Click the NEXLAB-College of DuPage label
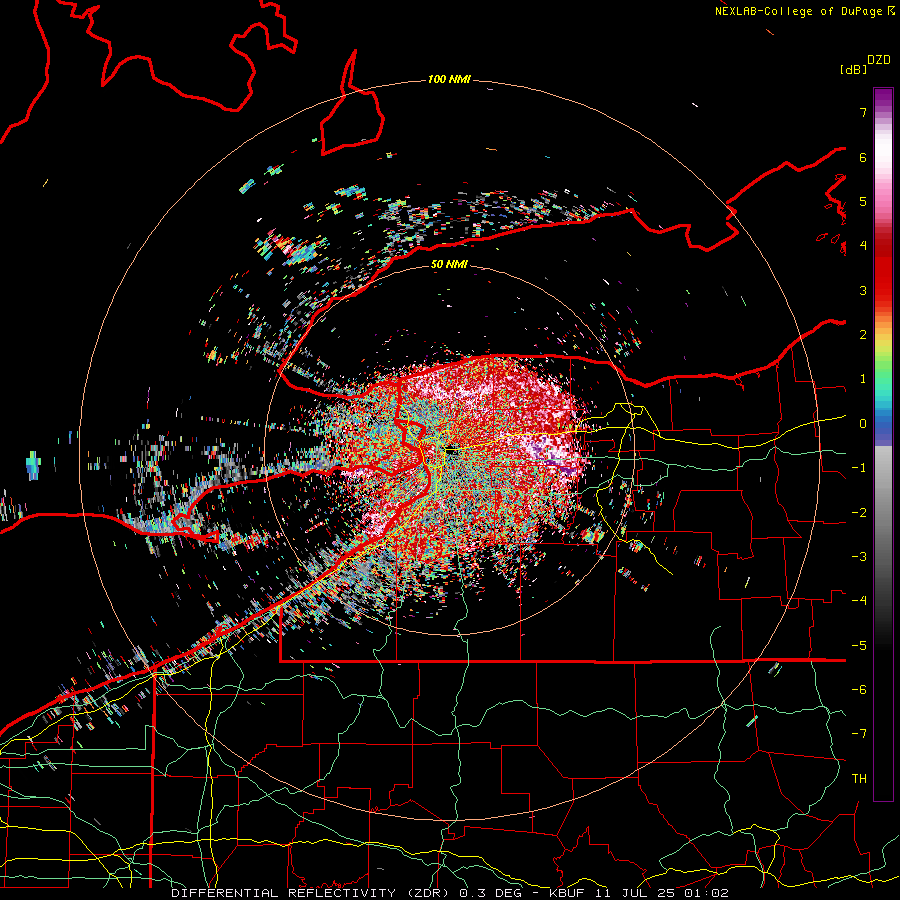This screenshot has width=900, height=900. click(804, 11)
